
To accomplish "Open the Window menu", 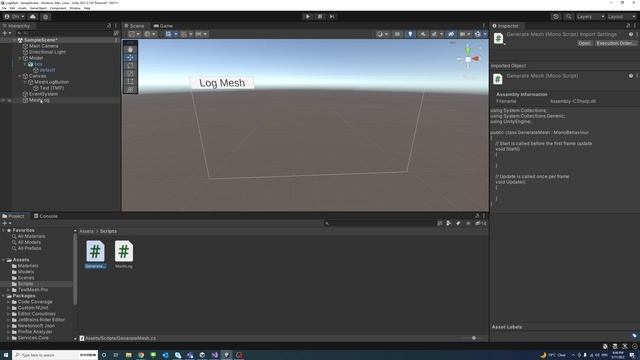I will [x=75, y=8].
